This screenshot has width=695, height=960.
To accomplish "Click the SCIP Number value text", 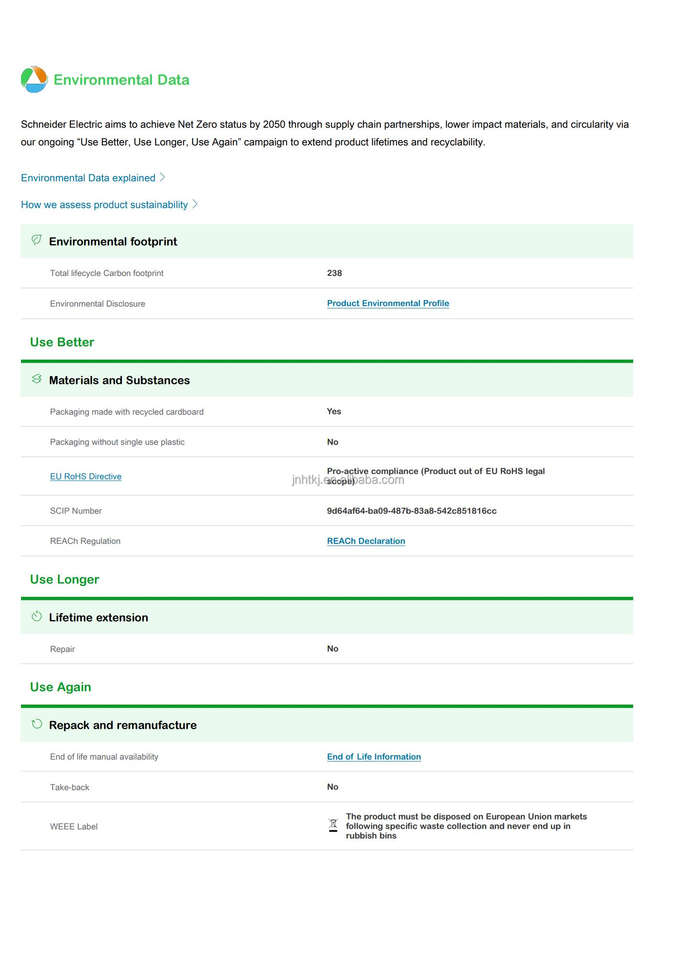I will [x=411, y=511].
